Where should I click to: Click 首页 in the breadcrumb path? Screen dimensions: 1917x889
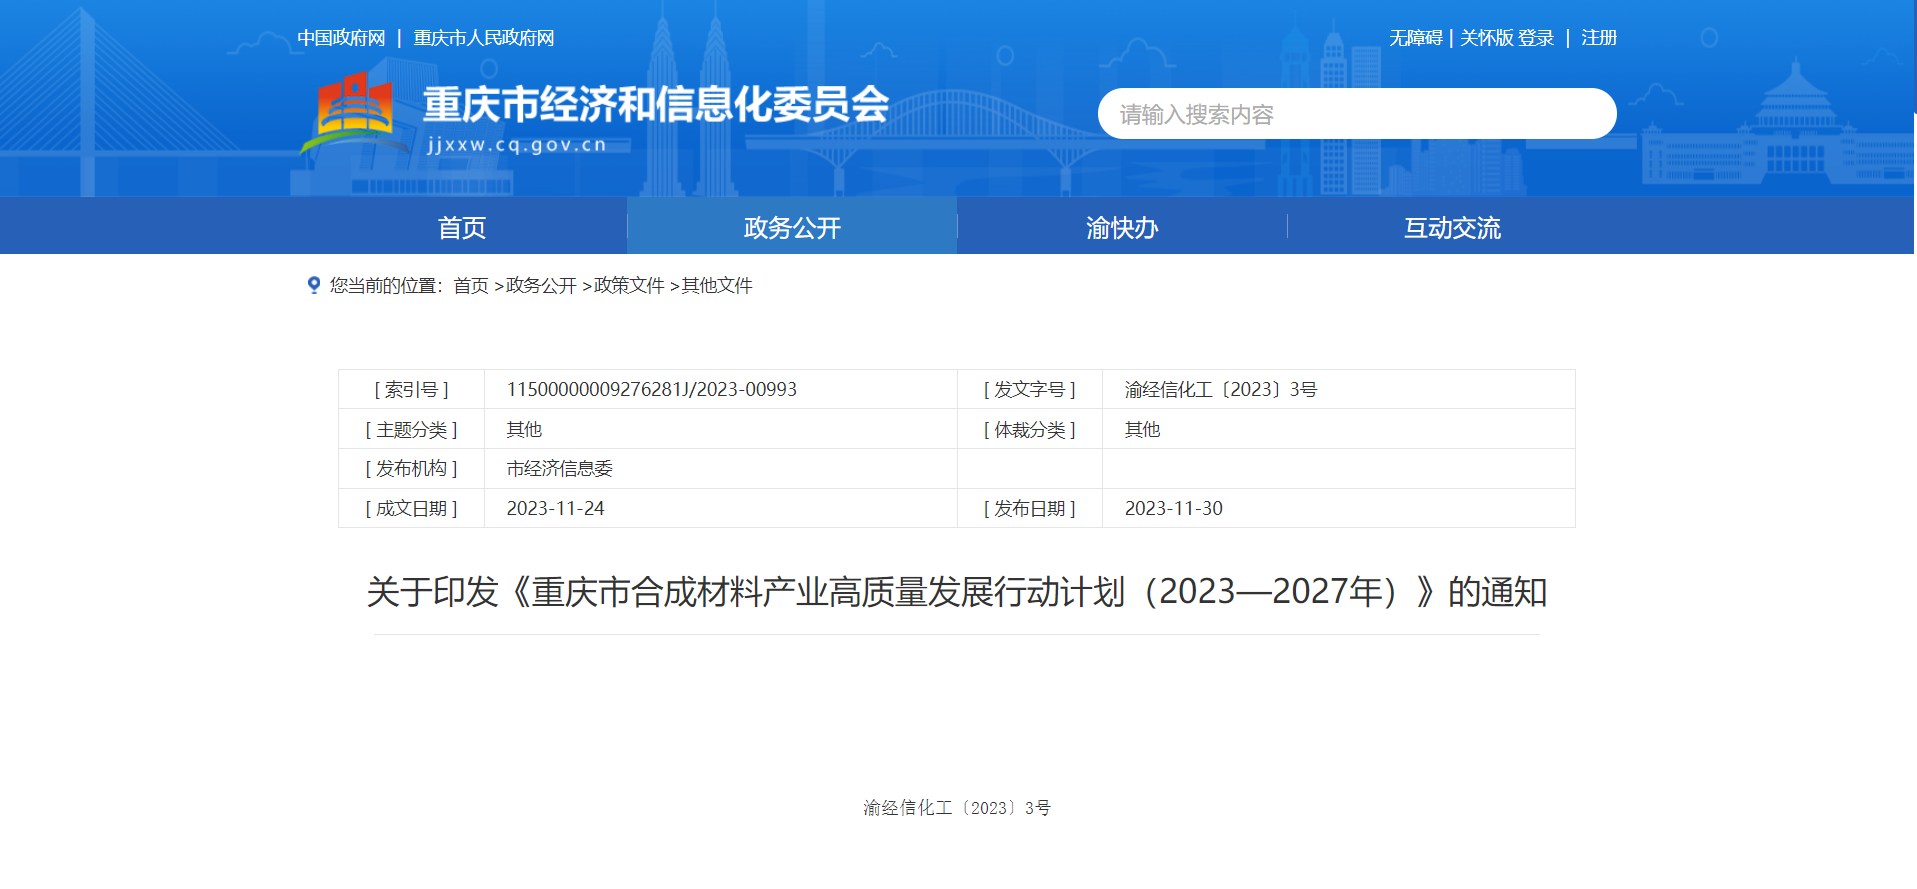coord(471,286)
